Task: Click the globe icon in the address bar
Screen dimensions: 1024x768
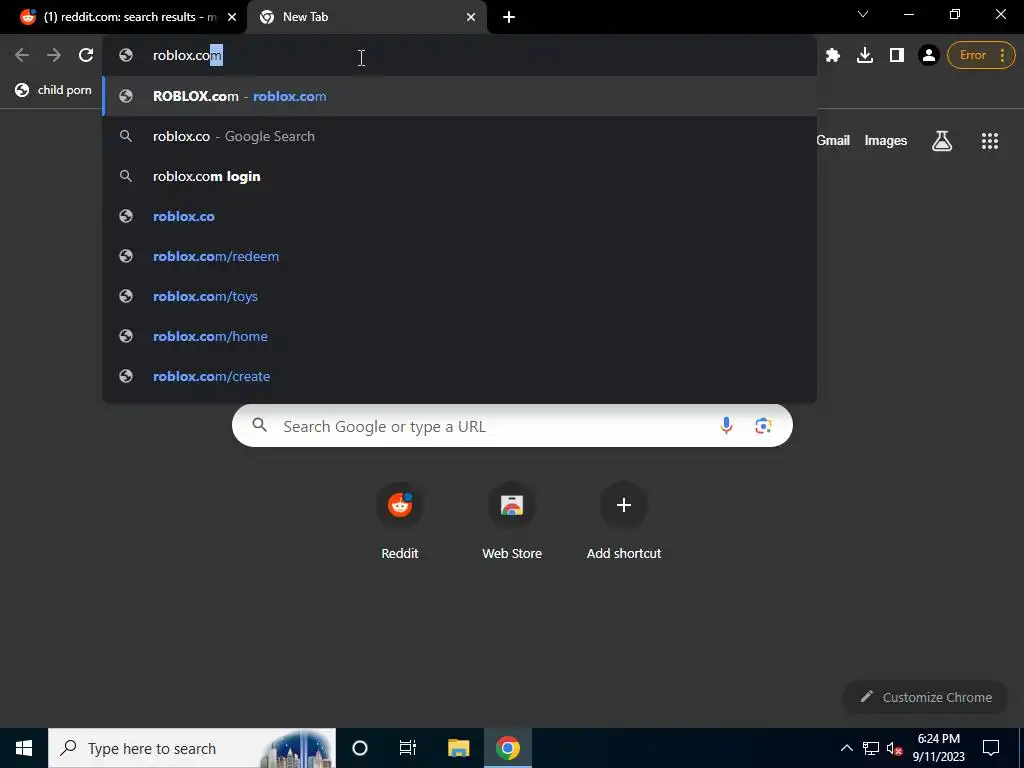Action: click(126, 56)
